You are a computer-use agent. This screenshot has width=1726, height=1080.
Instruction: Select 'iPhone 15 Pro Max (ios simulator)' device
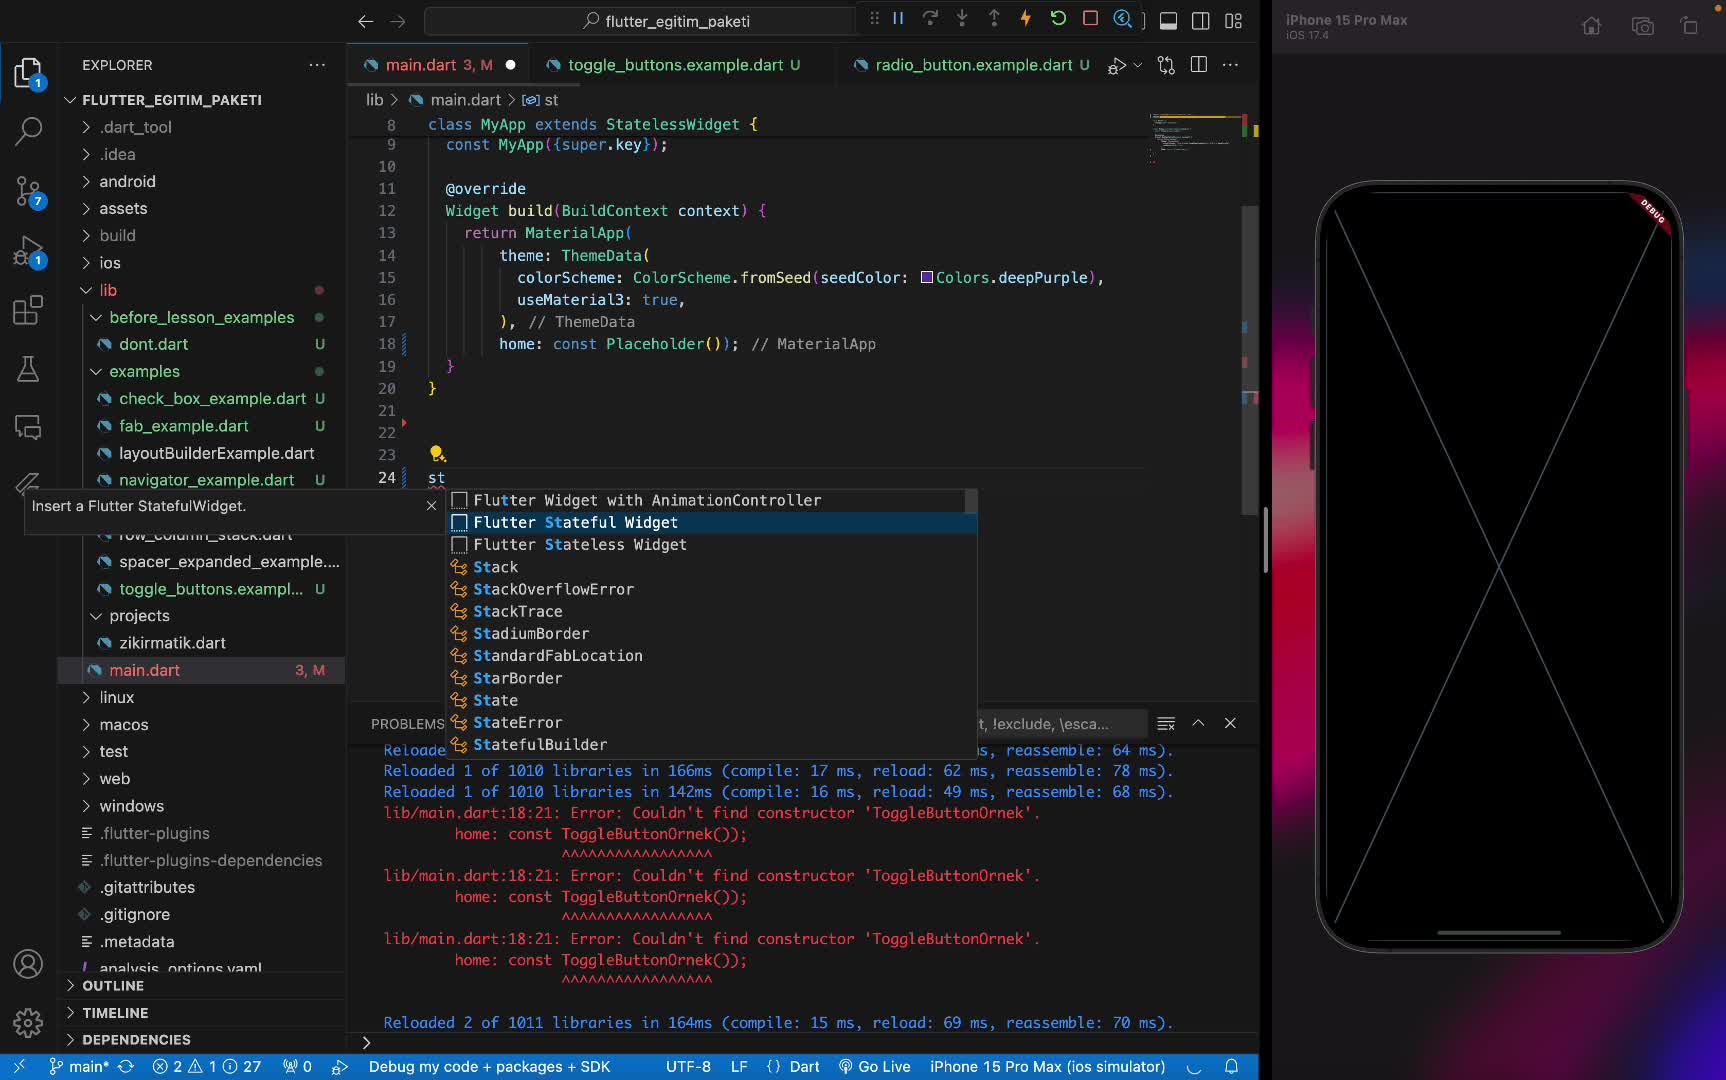click(x=1047, y=1067)
